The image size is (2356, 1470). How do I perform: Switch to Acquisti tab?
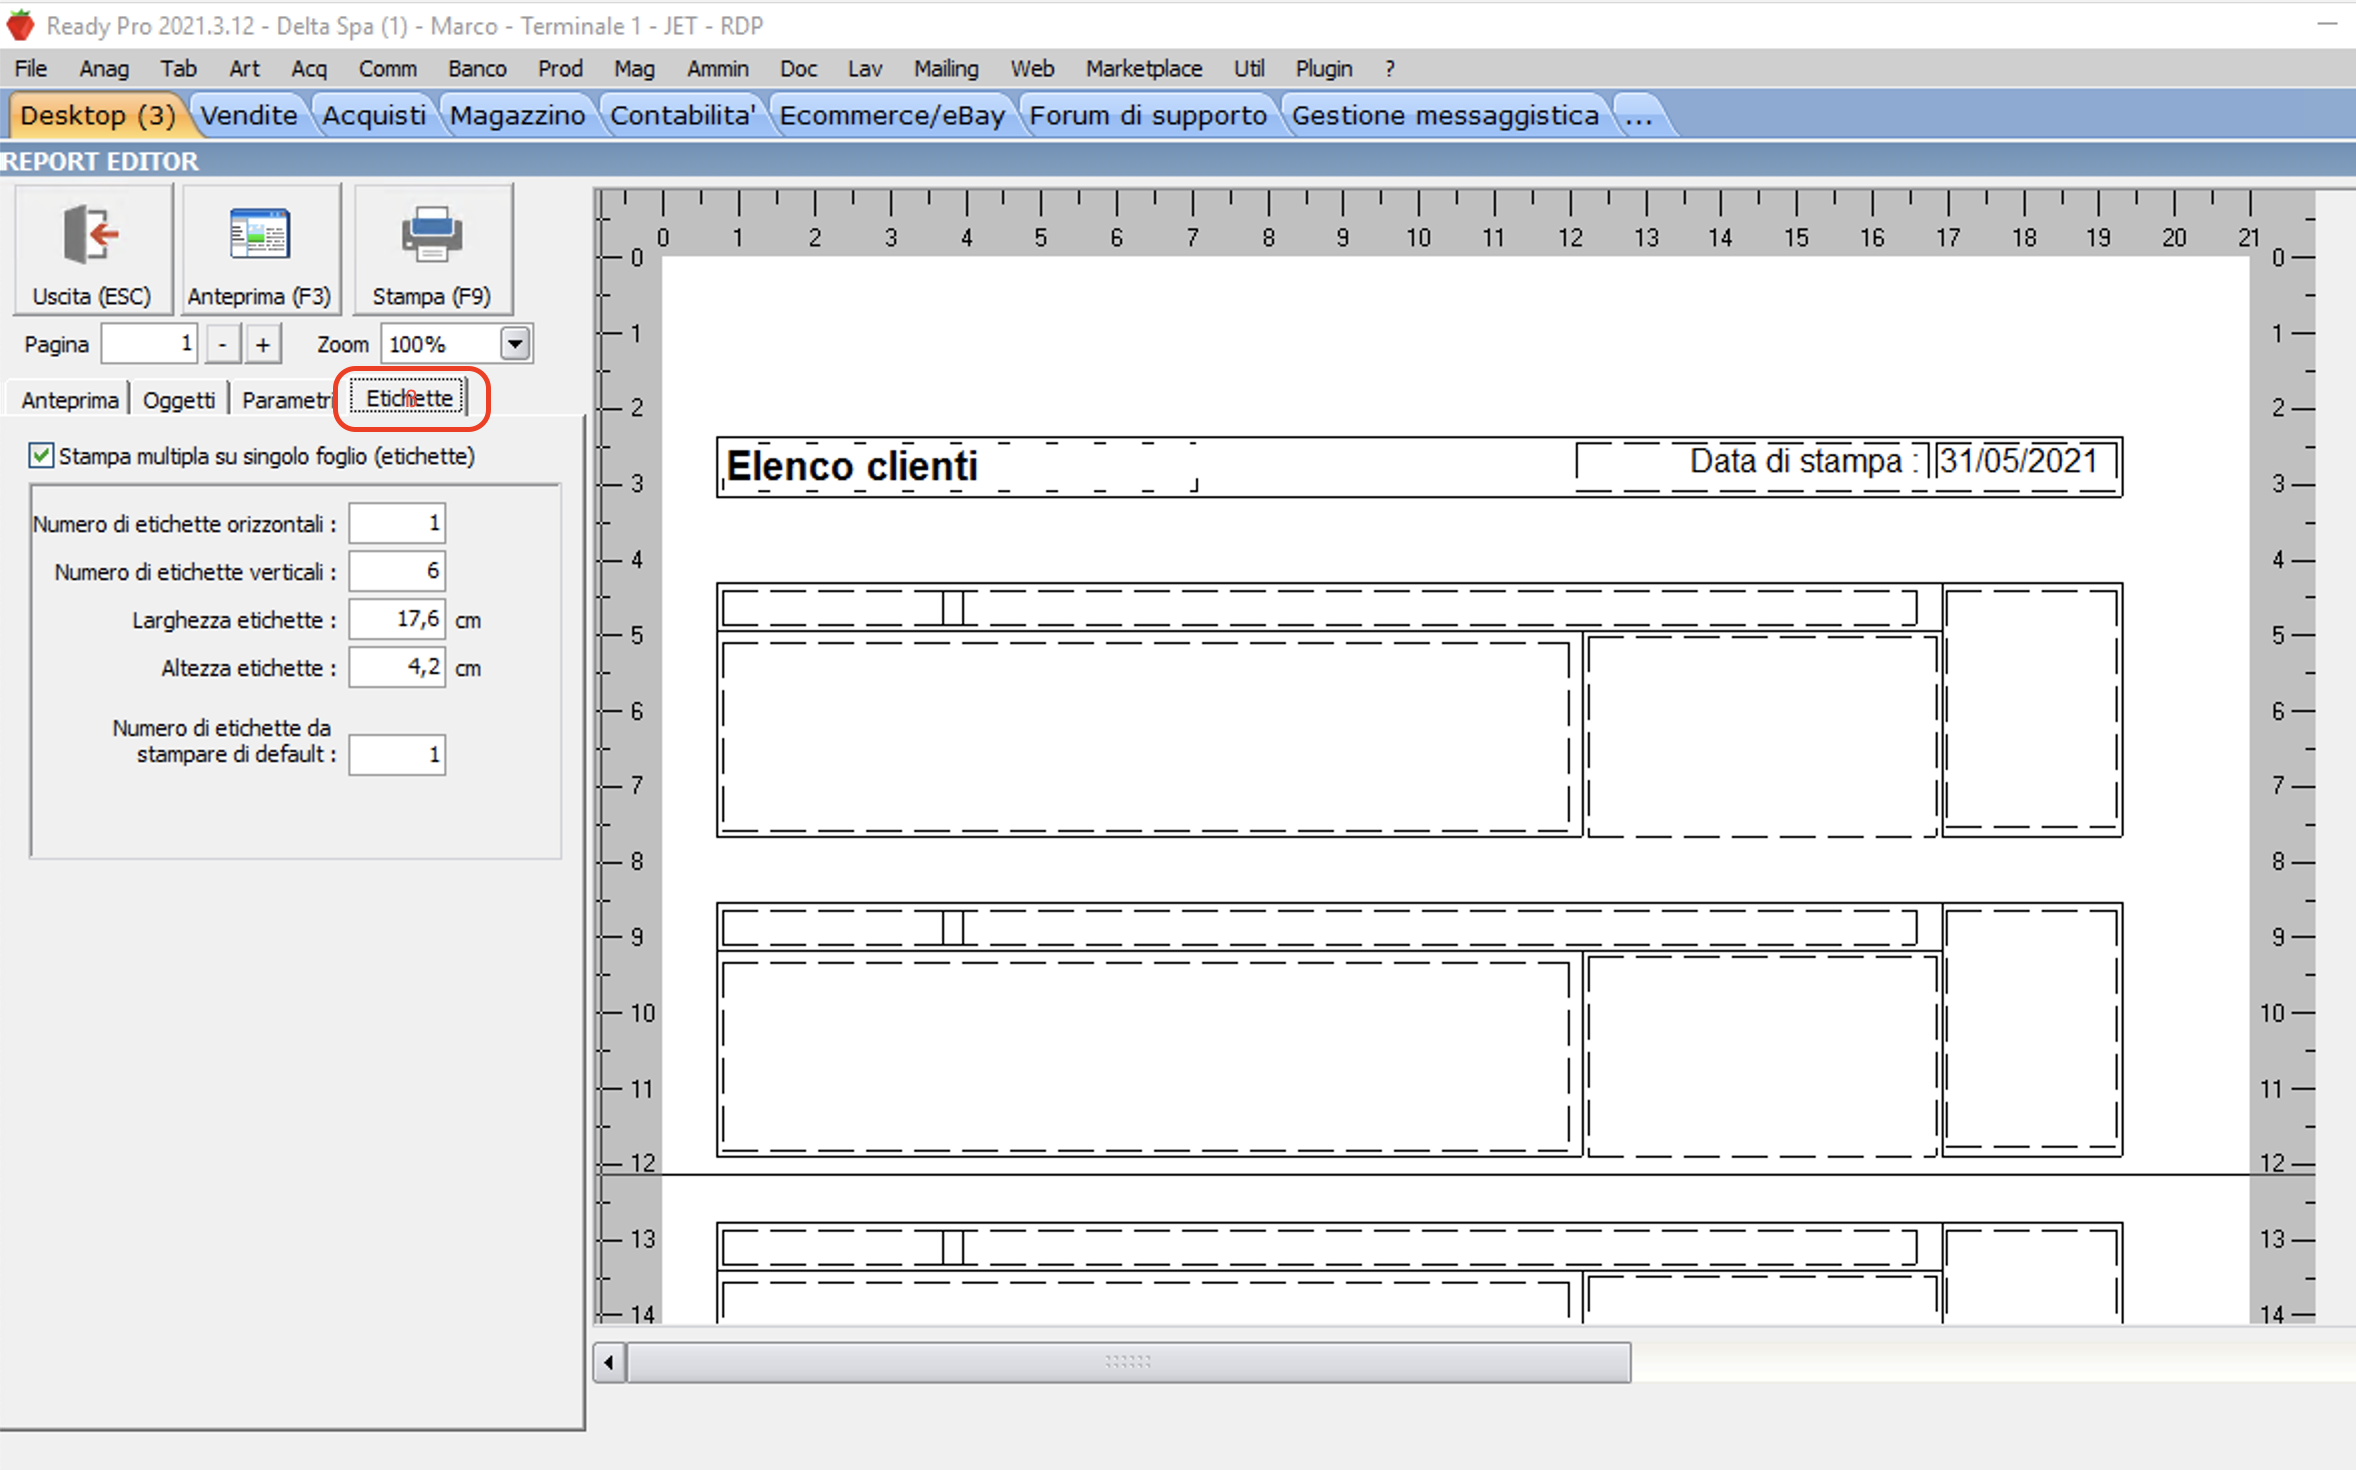pos(374,115)
